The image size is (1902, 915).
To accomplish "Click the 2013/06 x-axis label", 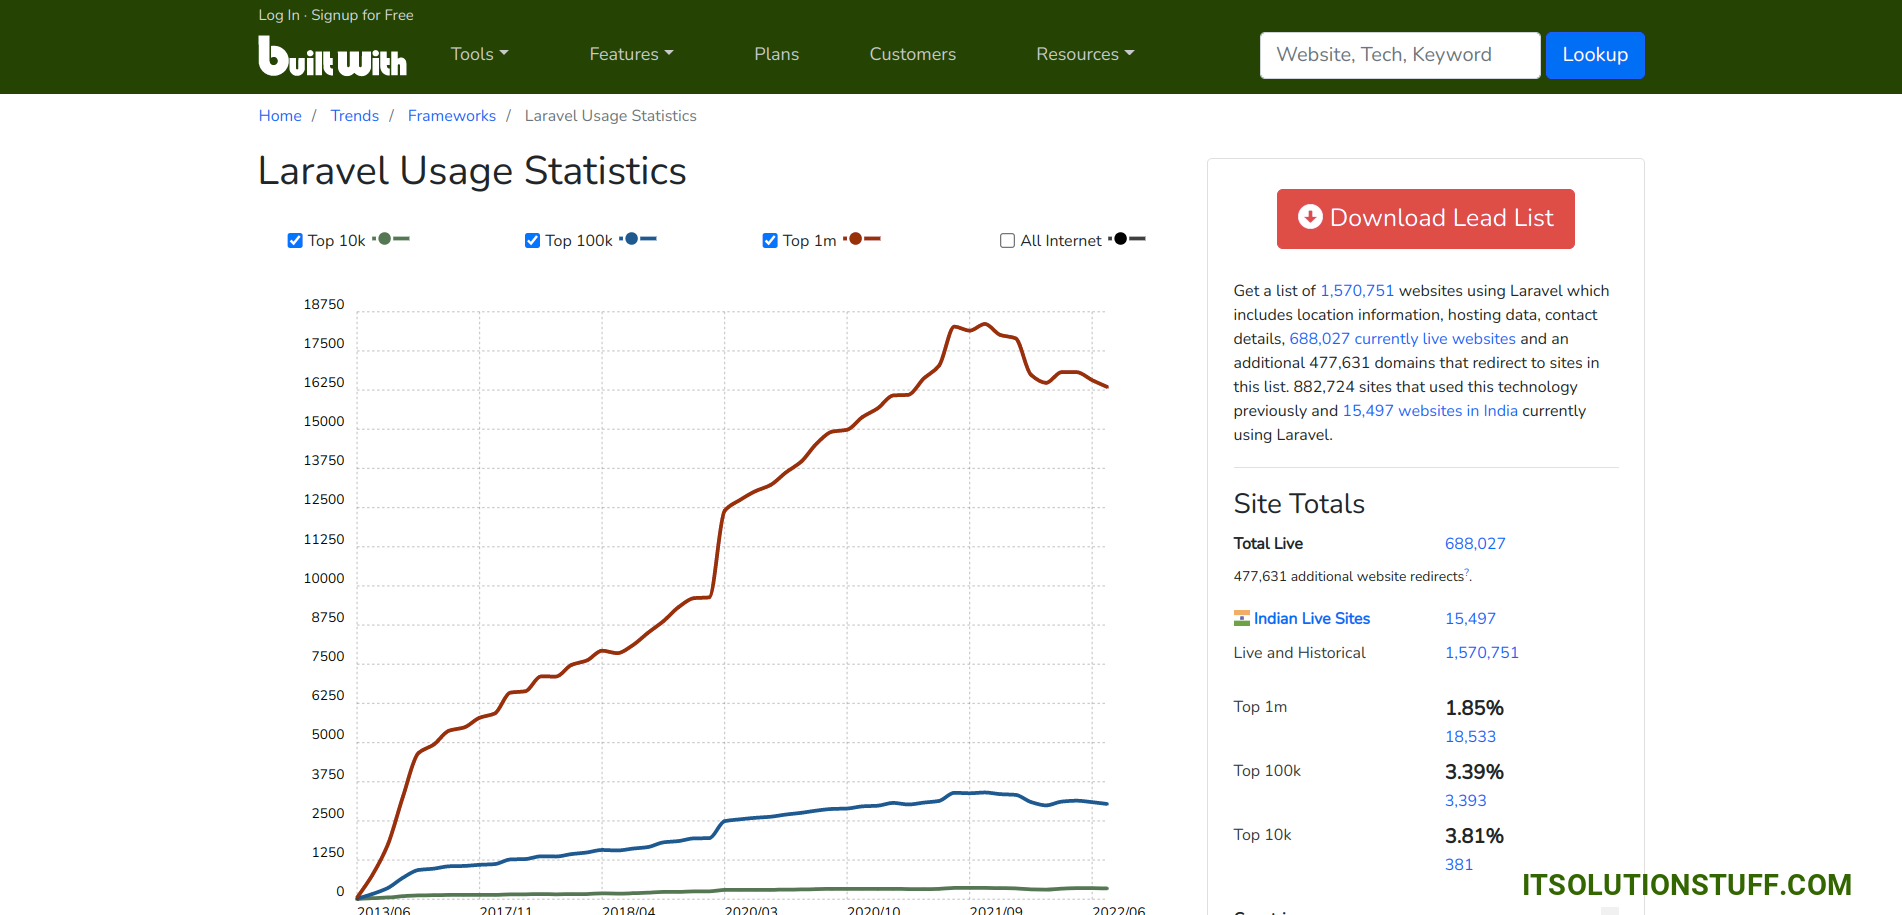I will pyautogui.click(x=384, y=910).
